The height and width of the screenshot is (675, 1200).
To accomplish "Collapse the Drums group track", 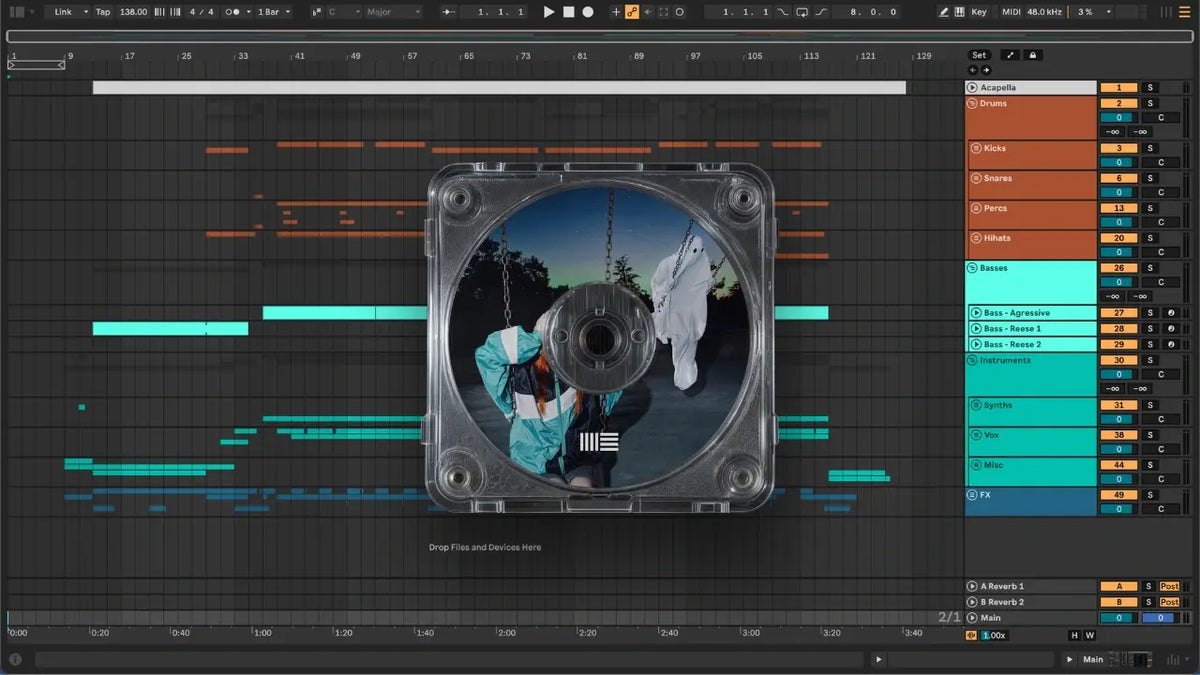I will point(972,103).
